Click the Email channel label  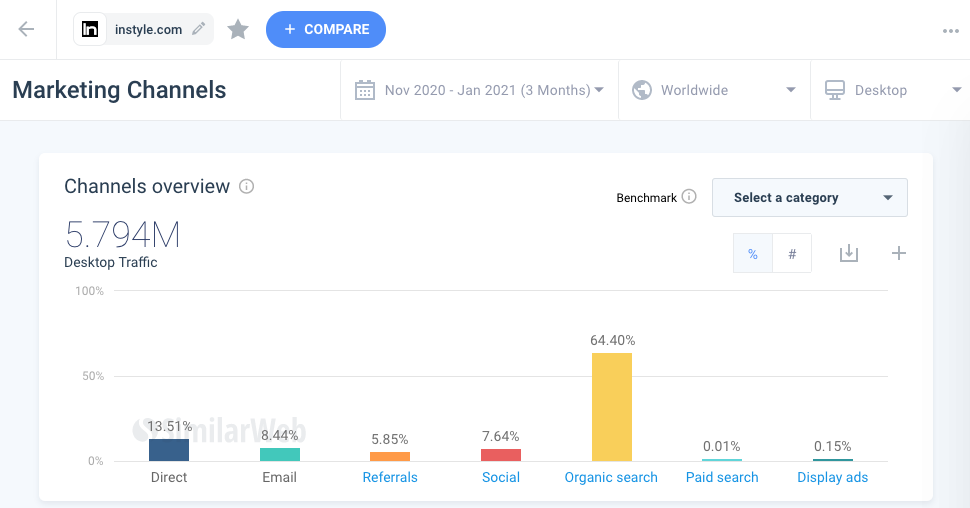(x=280, y=477)
